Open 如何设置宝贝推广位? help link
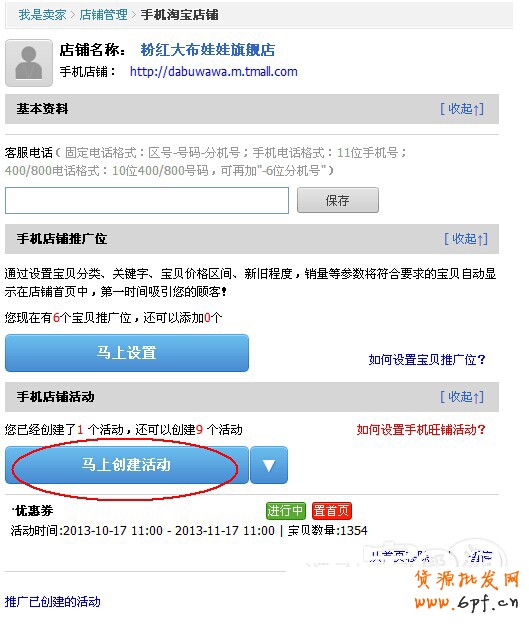 tap(427, 360)
